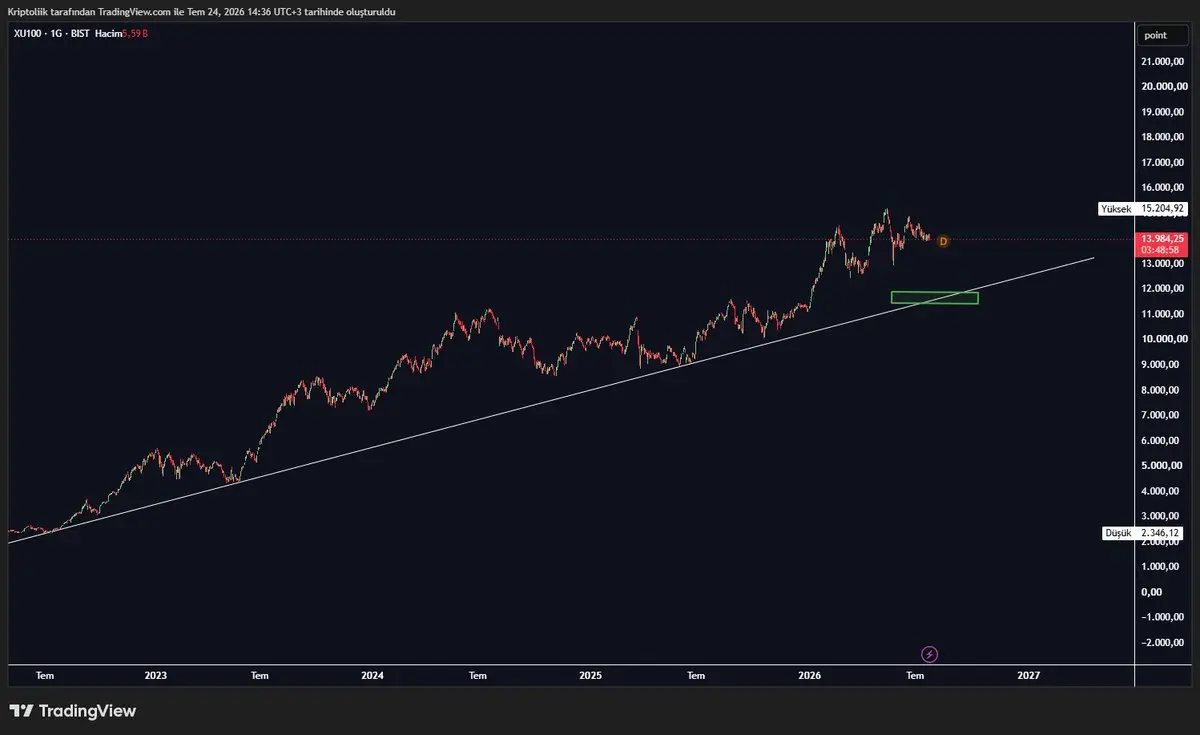Click the 2024 label on time axis
The image size is (1200, 735).
click(x=372, y=676)
